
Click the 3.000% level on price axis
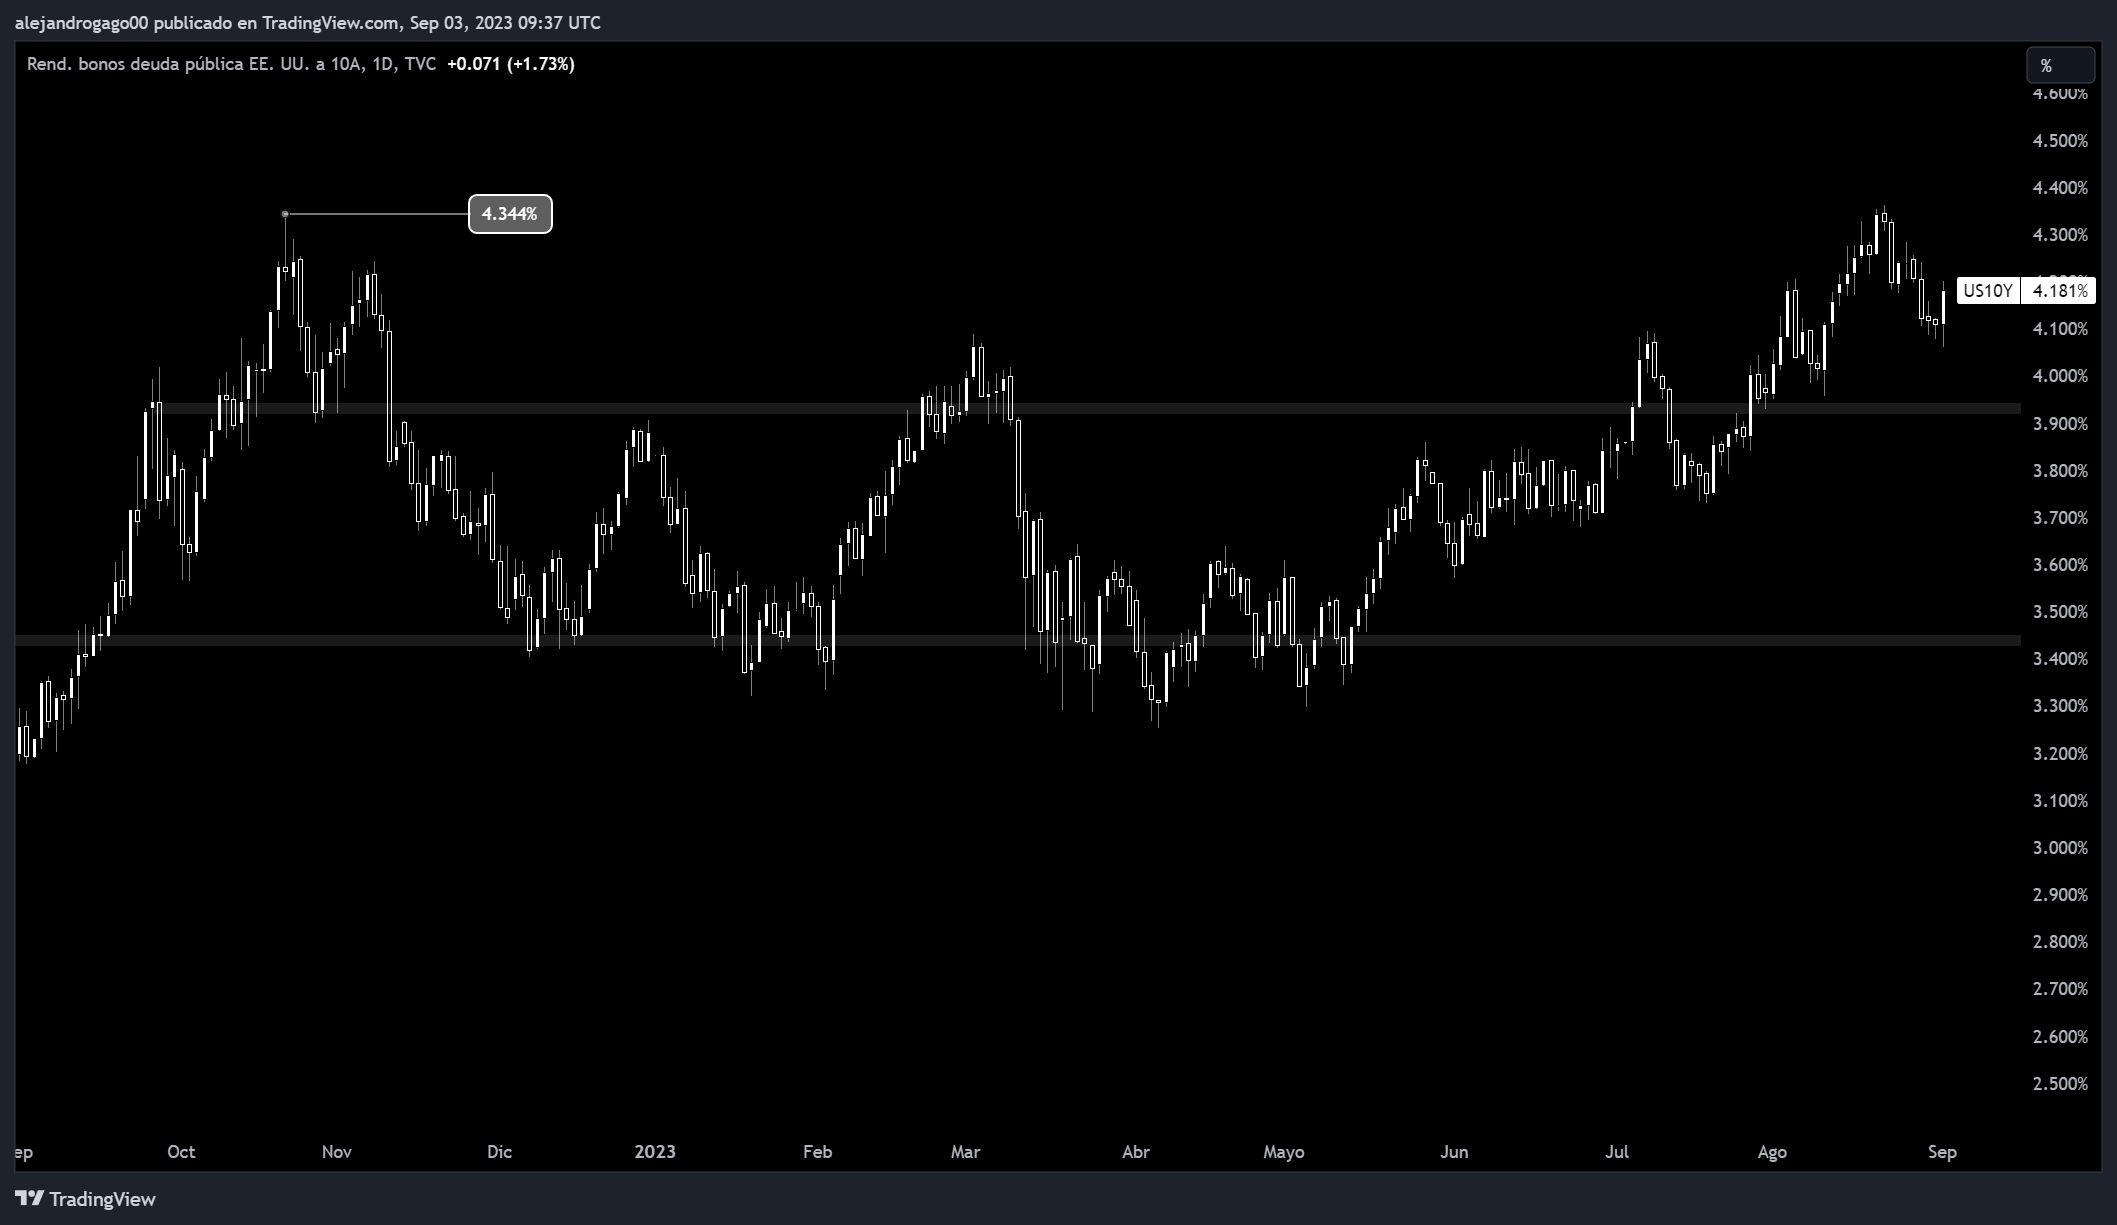click(2060, 848)
